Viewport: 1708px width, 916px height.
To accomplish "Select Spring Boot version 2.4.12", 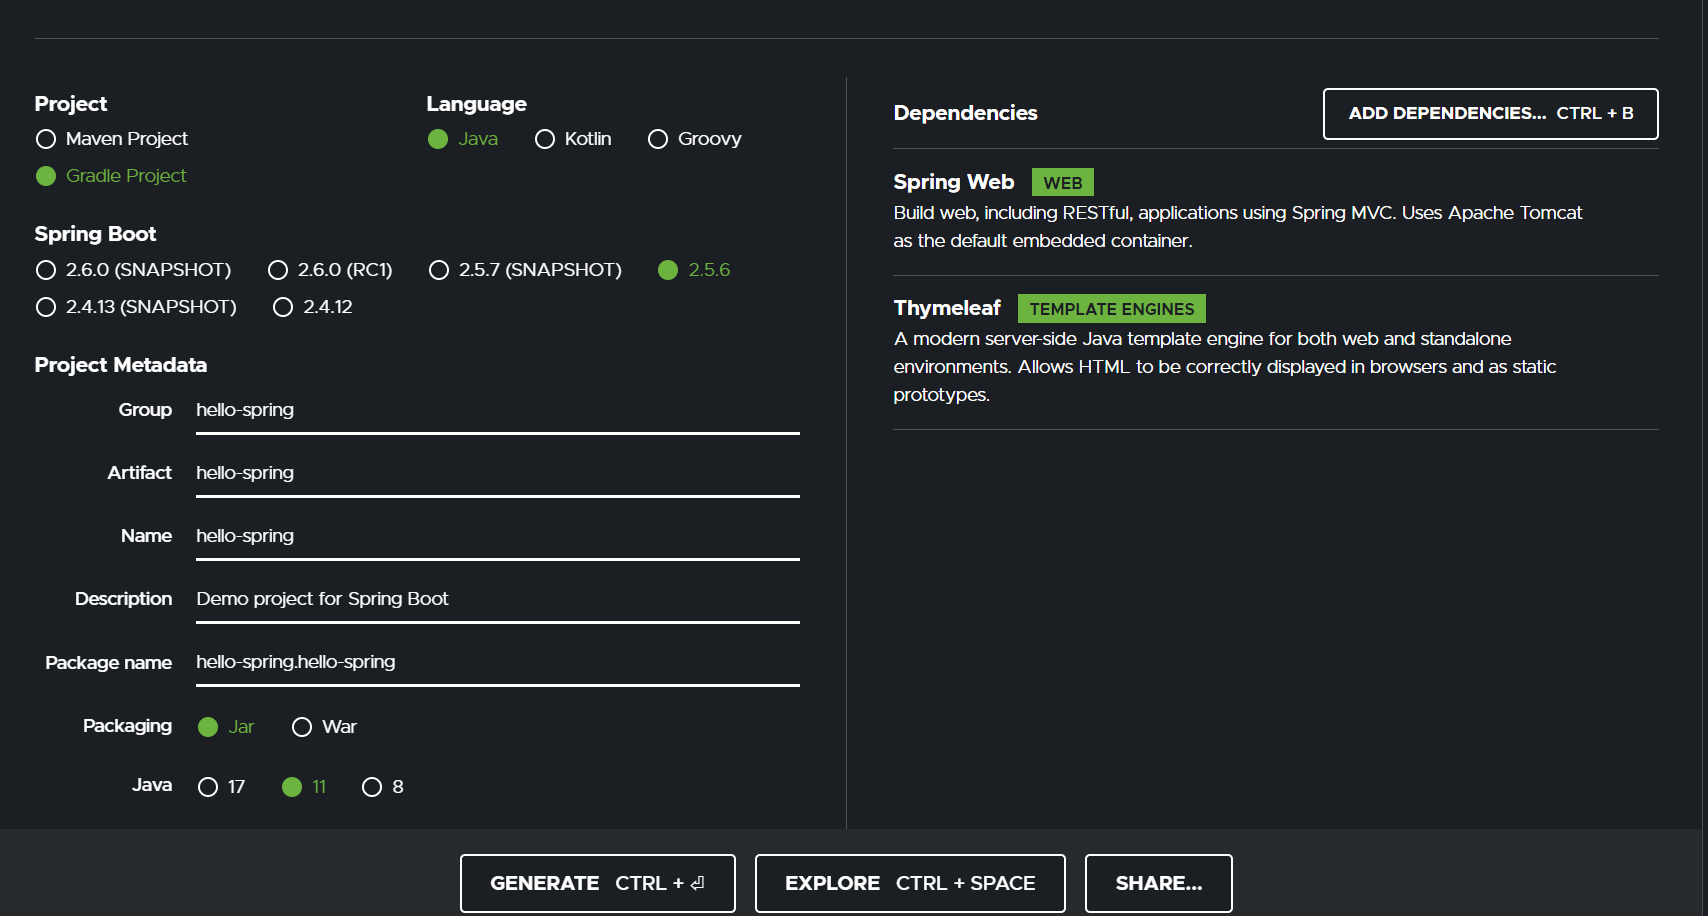I will pyautogui.click(x=312, y=307).
